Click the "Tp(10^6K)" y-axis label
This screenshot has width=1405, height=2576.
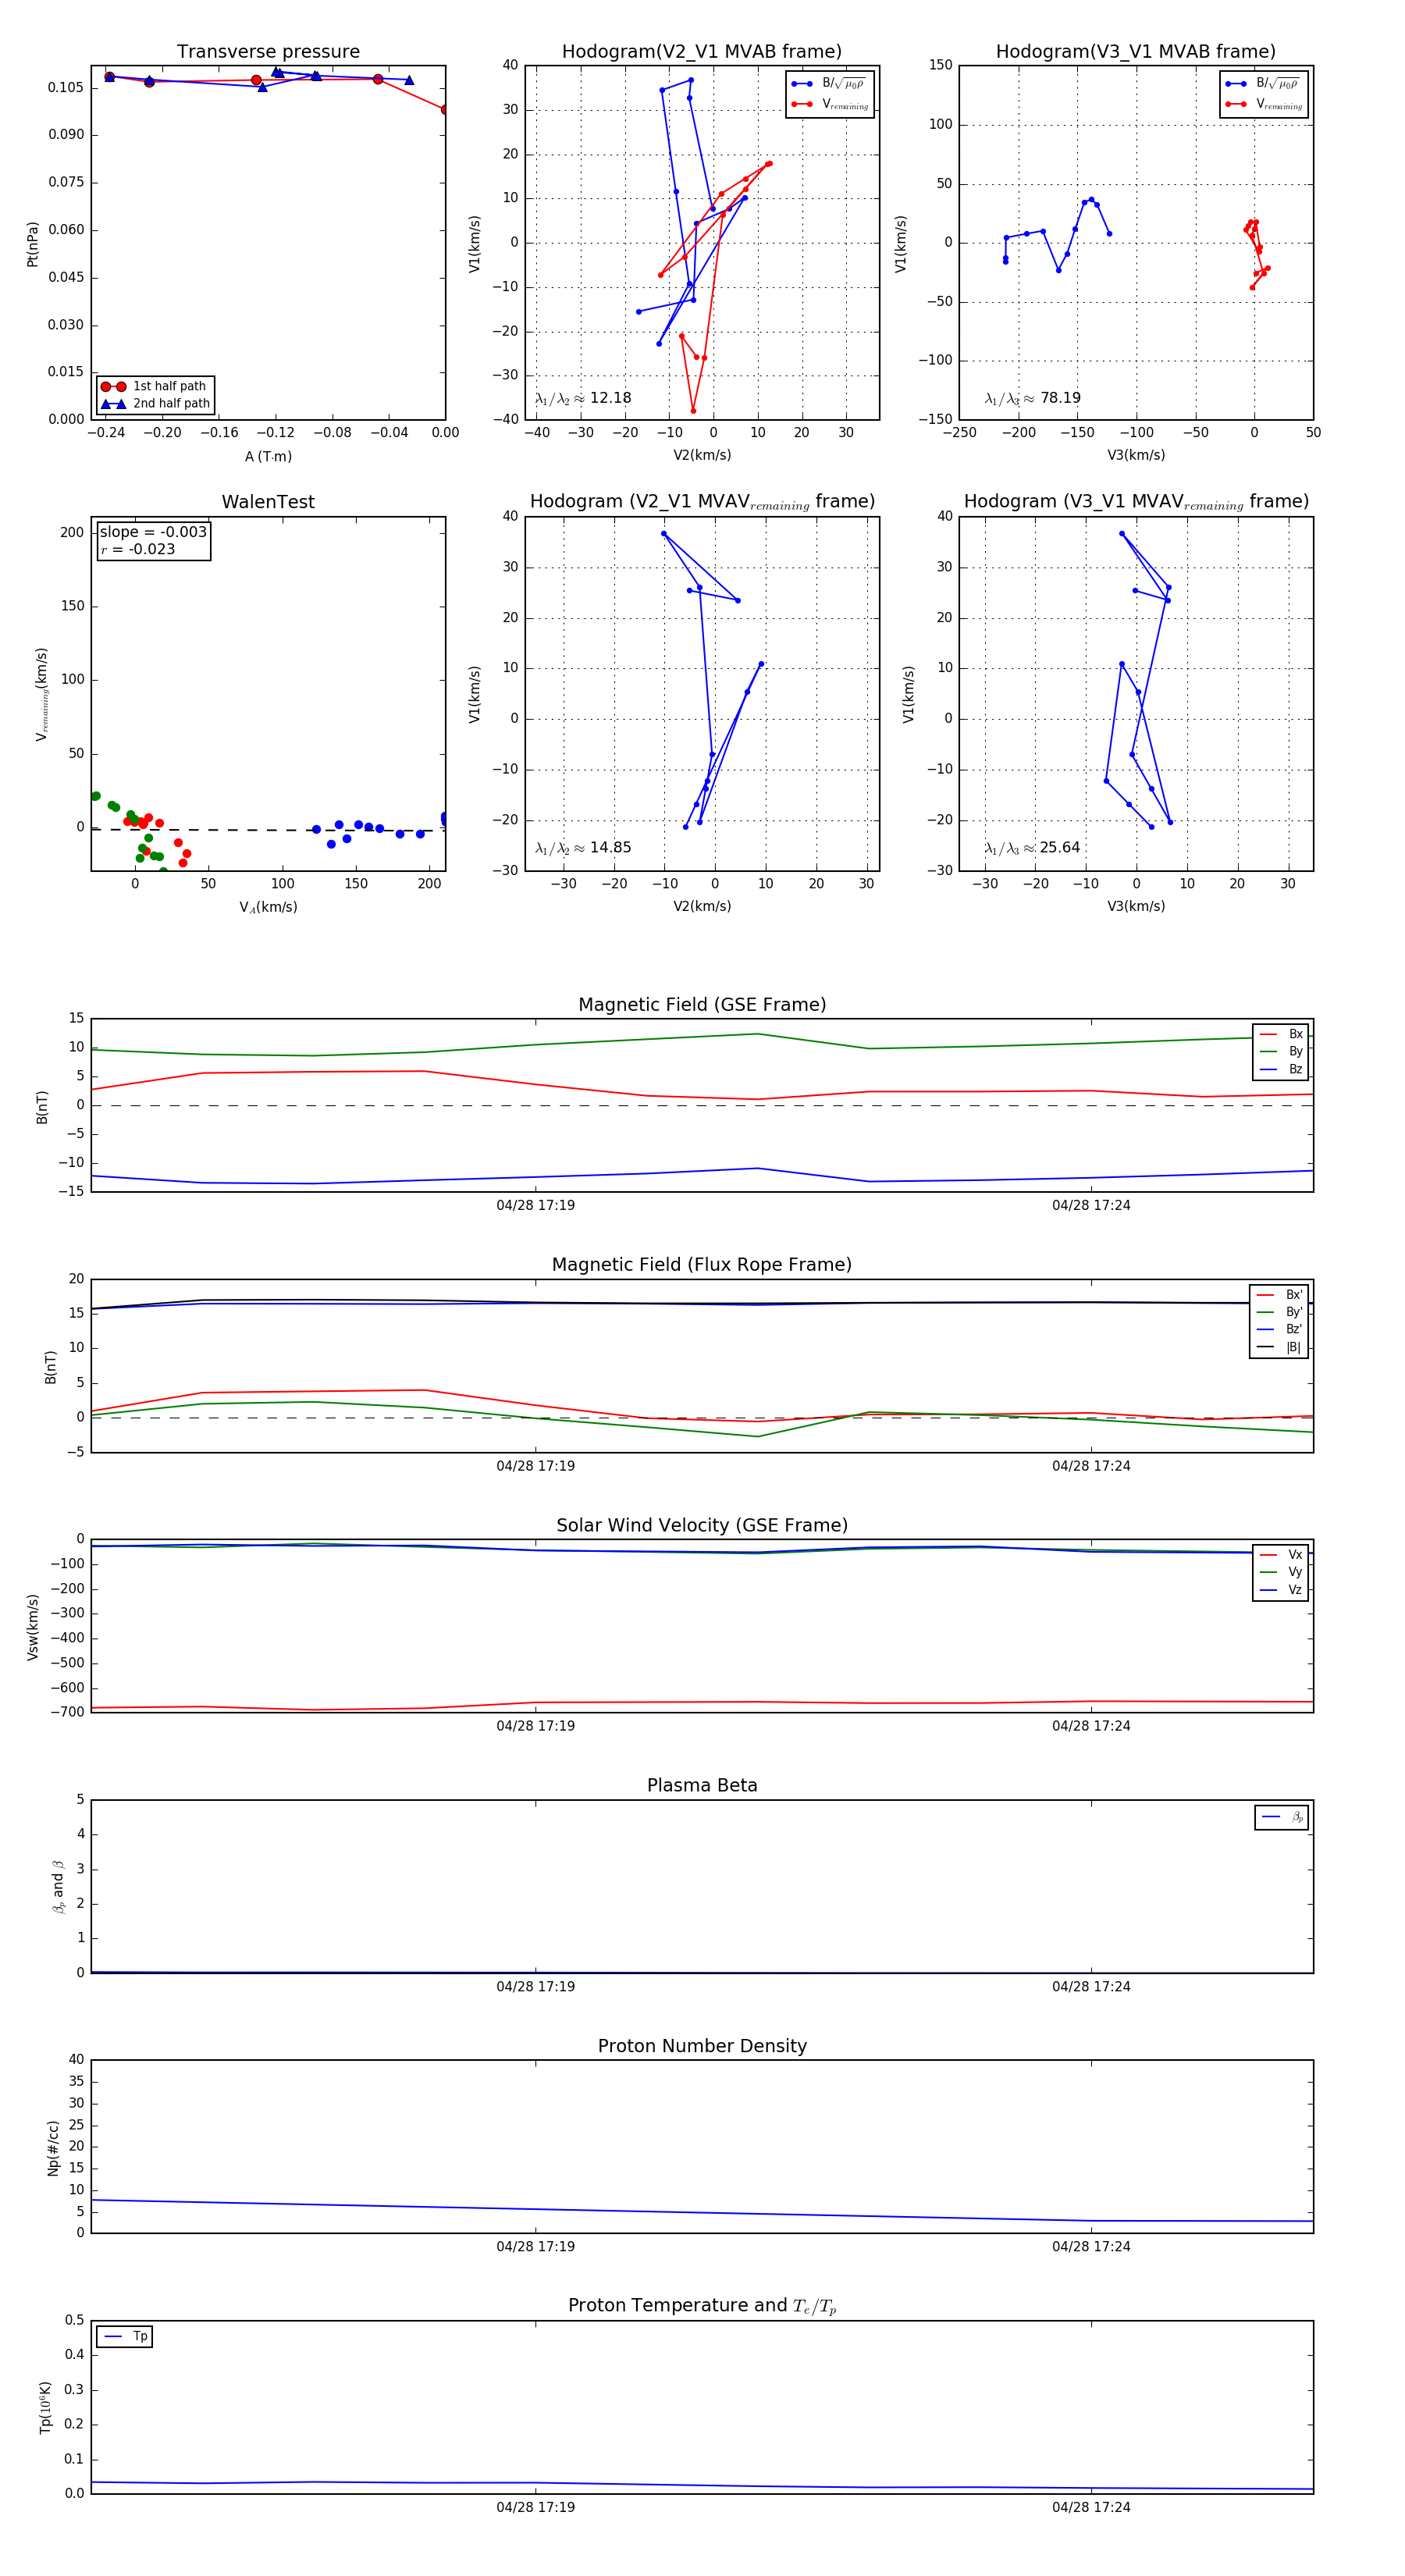pyautogui.click(x=45, y=2408)
